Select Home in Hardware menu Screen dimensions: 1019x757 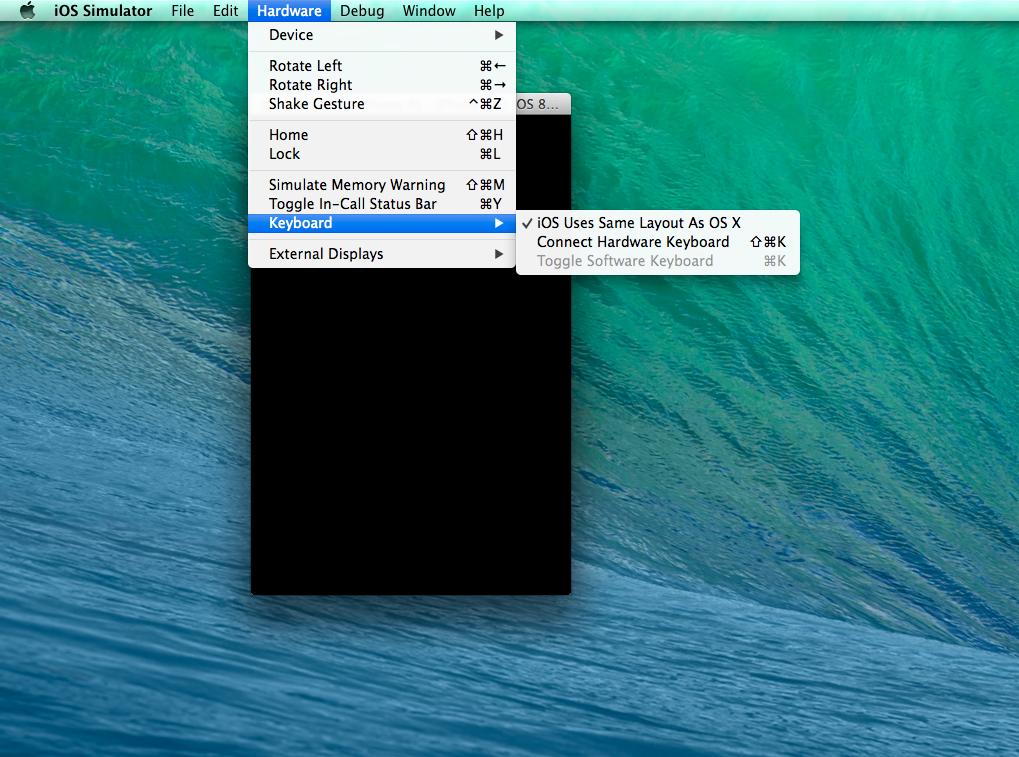coord(382,135)
